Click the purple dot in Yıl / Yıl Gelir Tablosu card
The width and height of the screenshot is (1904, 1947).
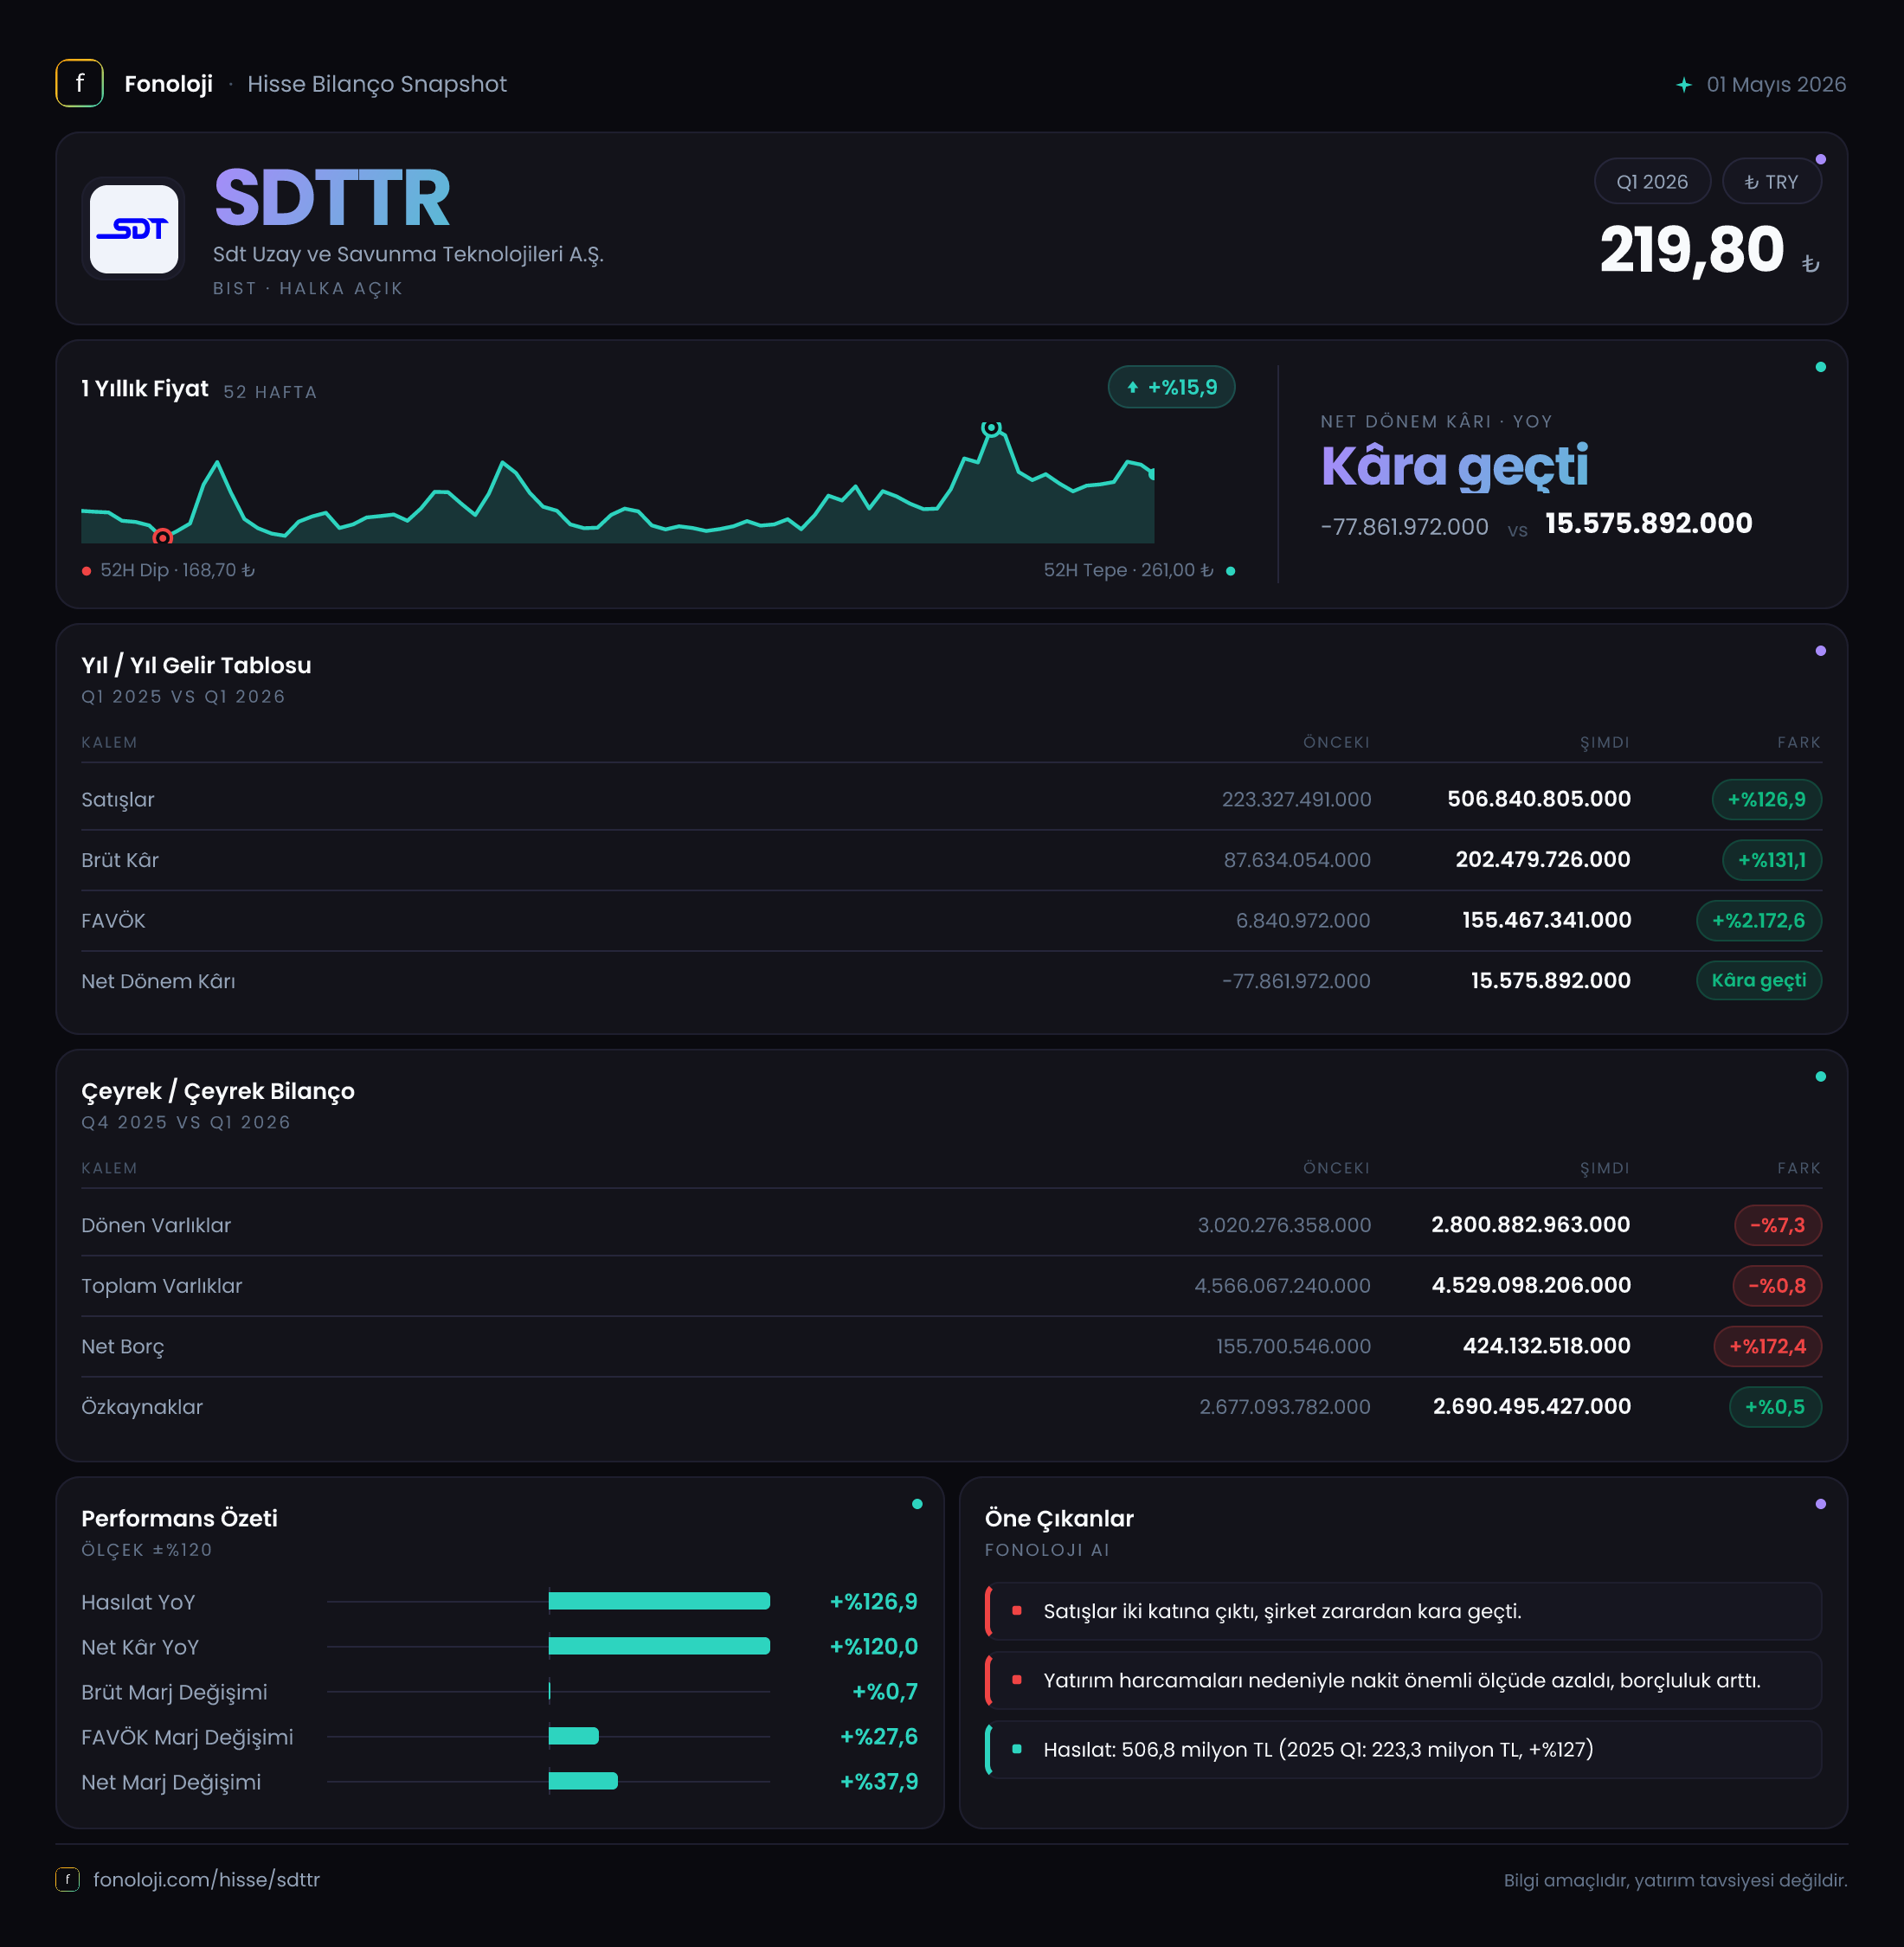click(x=1820, y=651)
